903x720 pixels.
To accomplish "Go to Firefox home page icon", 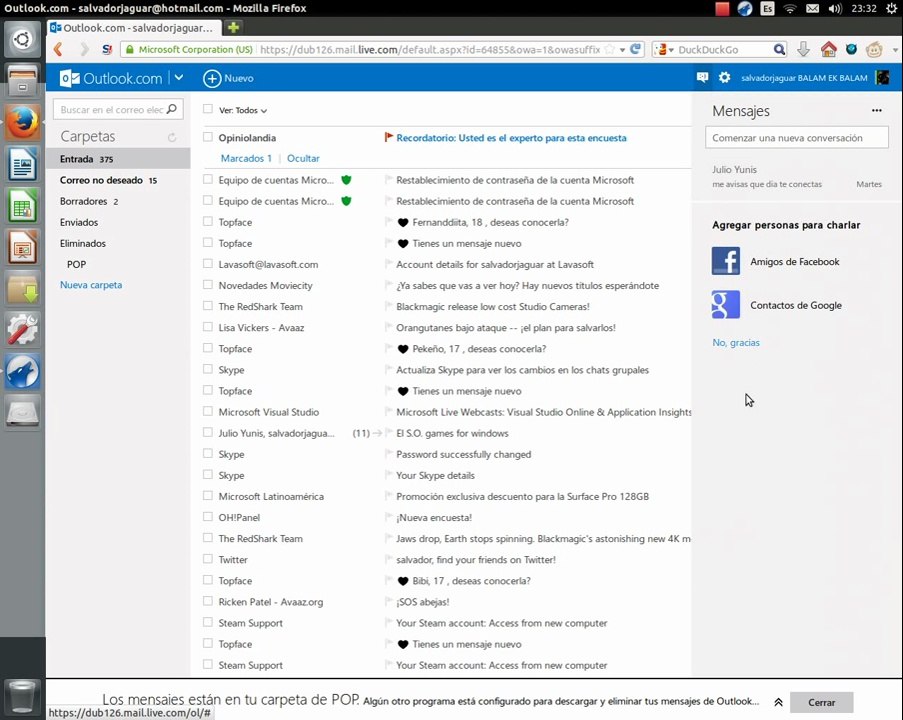I will (x=829, y=50).
